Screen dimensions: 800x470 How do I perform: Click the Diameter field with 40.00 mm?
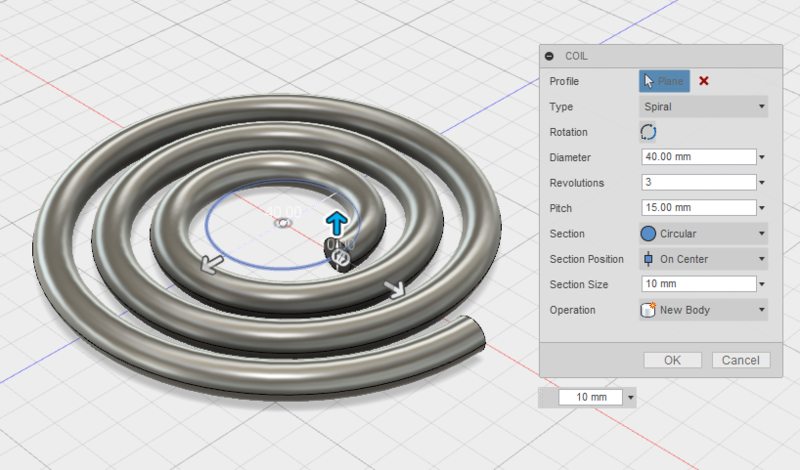698,157
